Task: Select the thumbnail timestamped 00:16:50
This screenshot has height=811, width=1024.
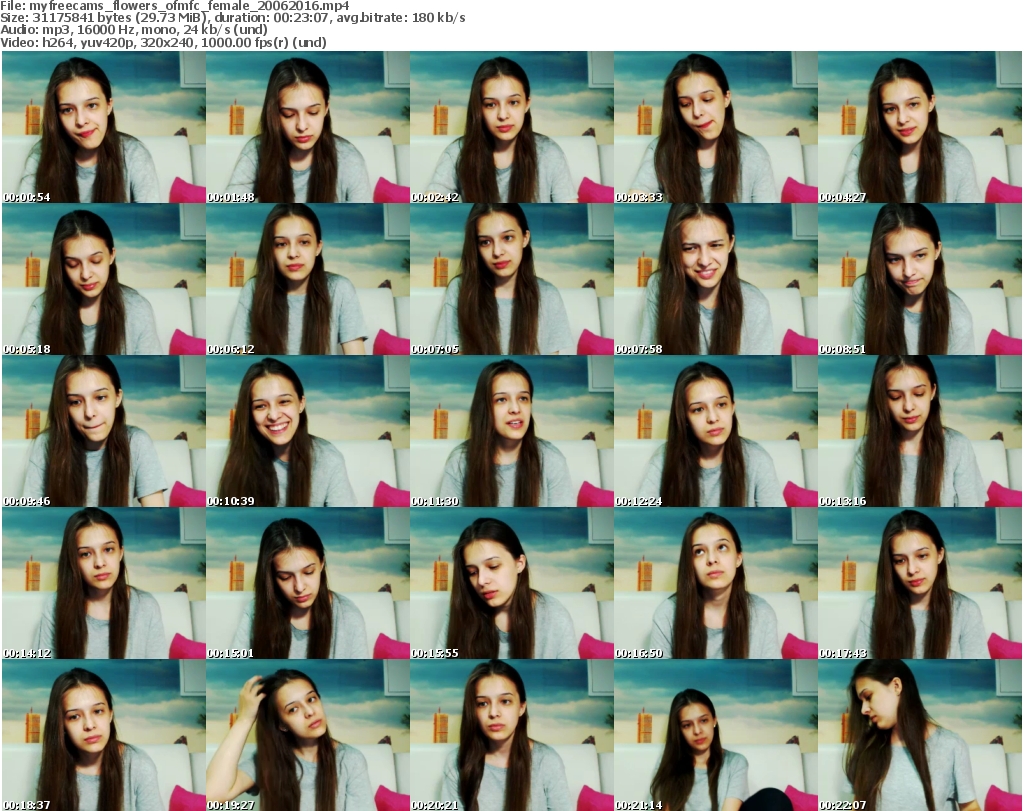Action: pyautogui.click(x=716, y=584)
